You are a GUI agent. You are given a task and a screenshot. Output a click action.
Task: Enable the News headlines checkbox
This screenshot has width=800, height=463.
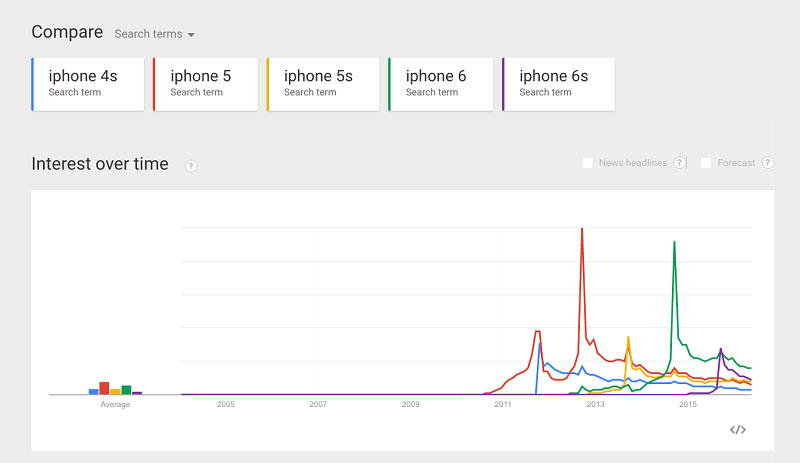[x=588, y=163]
